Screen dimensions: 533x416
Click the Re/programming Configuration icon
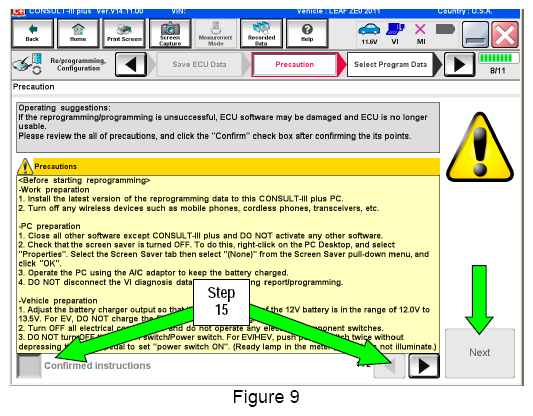[27, 64]
